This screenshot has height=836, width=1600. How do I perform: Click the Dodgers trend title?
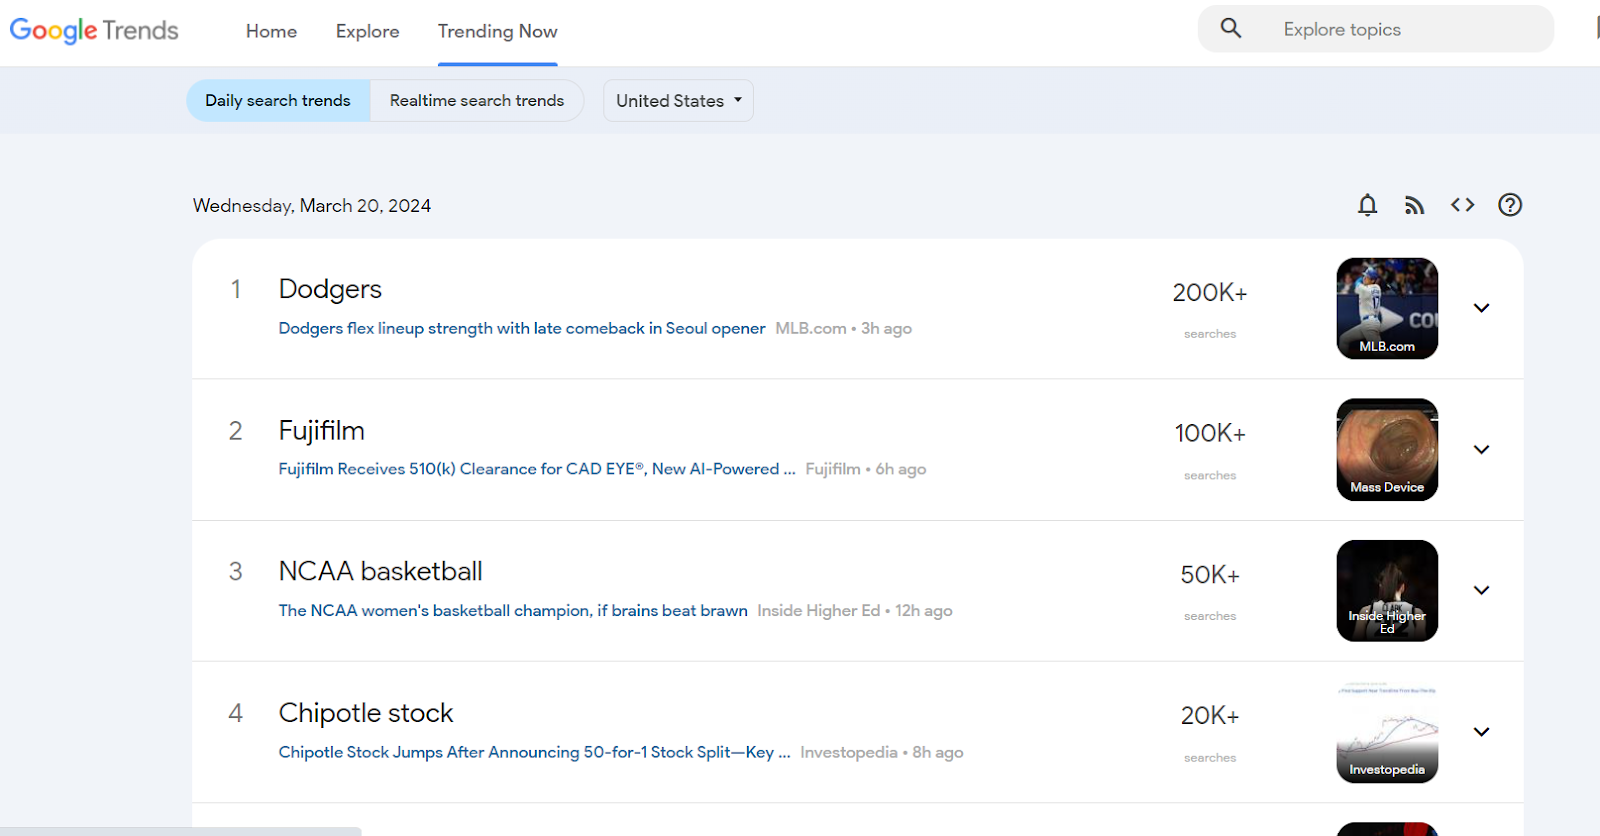pyautogui.click(x=330, y=289)
